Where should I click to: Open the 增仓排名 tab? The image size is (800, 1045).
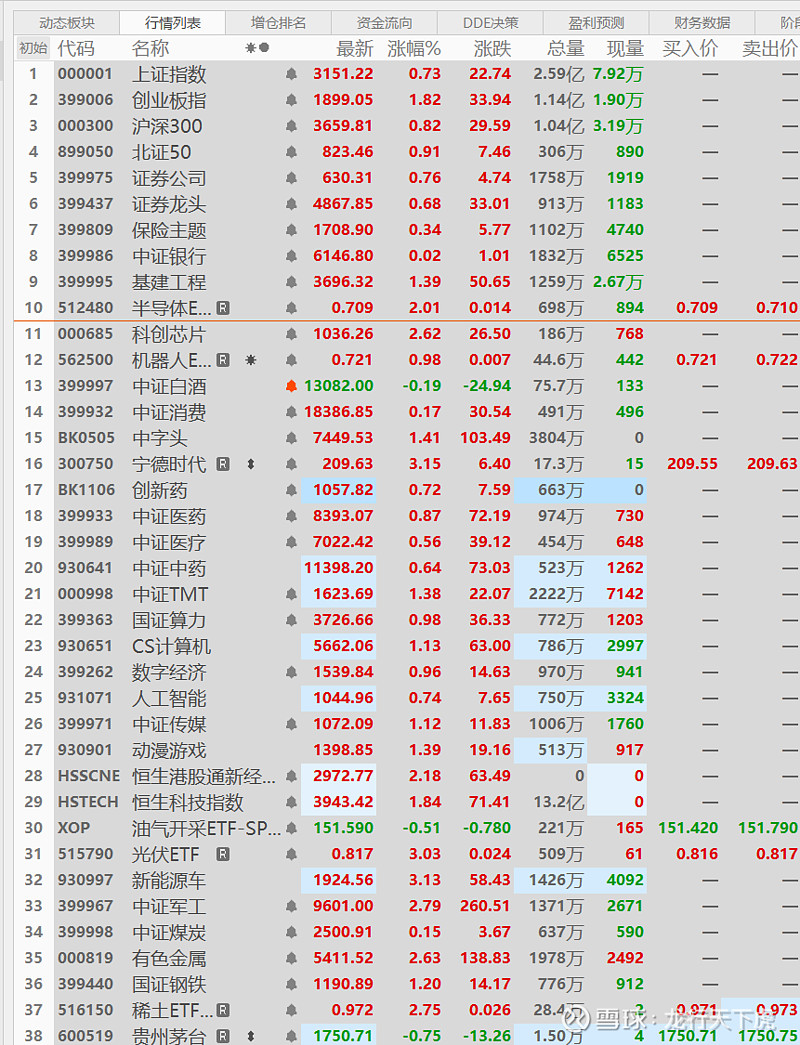pyautogui.click(x=279, y=23)
